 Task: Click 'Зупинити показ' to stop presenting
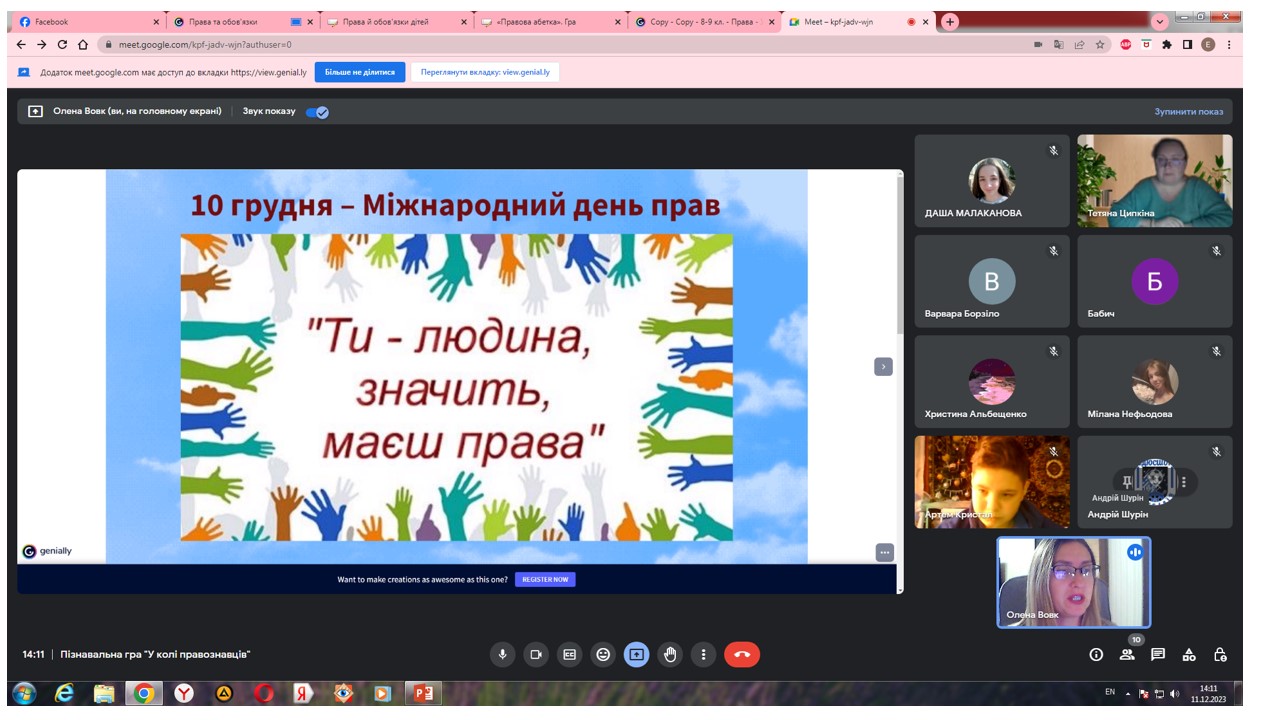point(1188,112)
